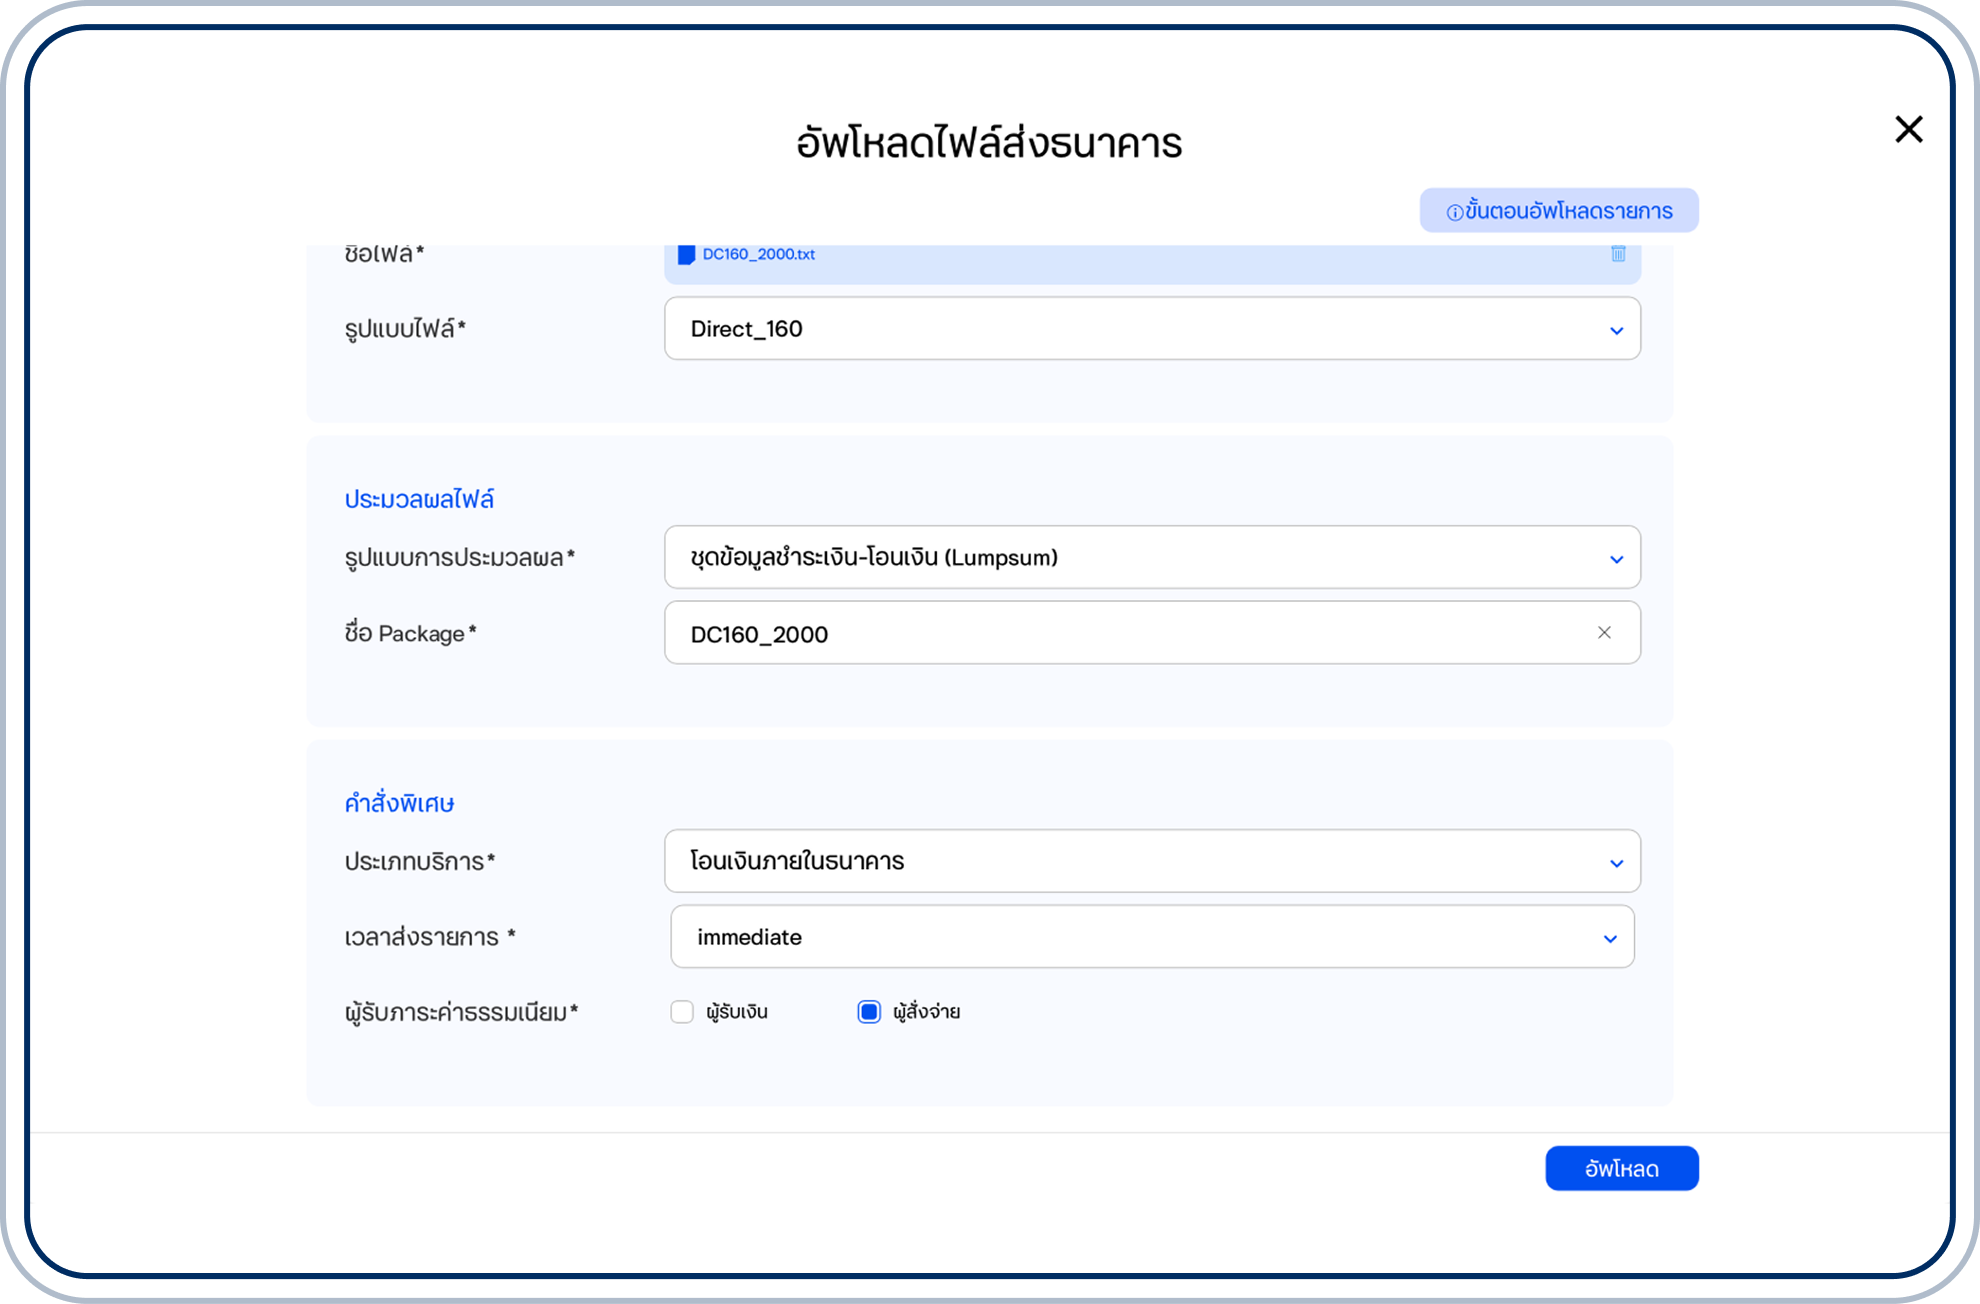The image size is (1980, 1304).
Task: Clear the Package name with X icon
Action: [1604, 633]
